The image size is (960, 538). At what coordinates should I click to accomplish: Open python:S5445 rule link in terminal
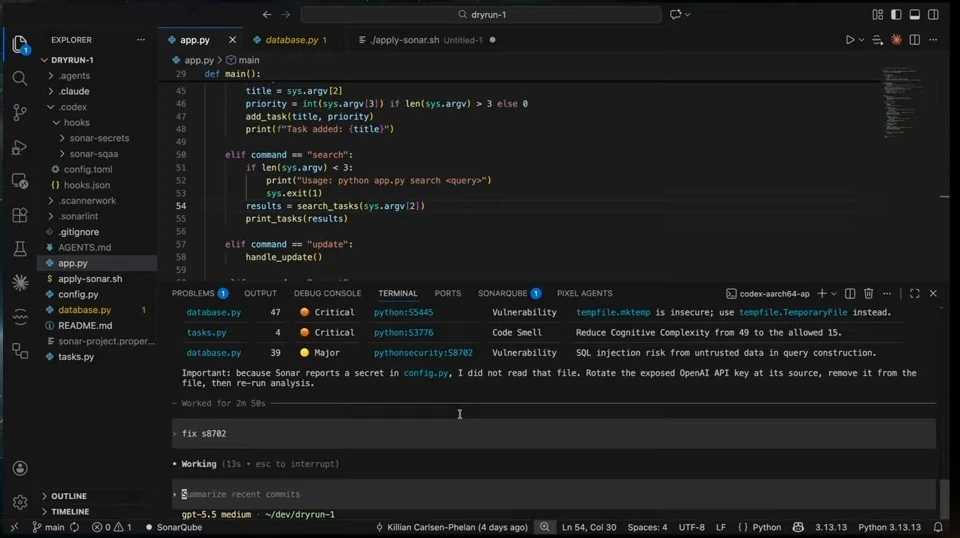coord(403,312)
